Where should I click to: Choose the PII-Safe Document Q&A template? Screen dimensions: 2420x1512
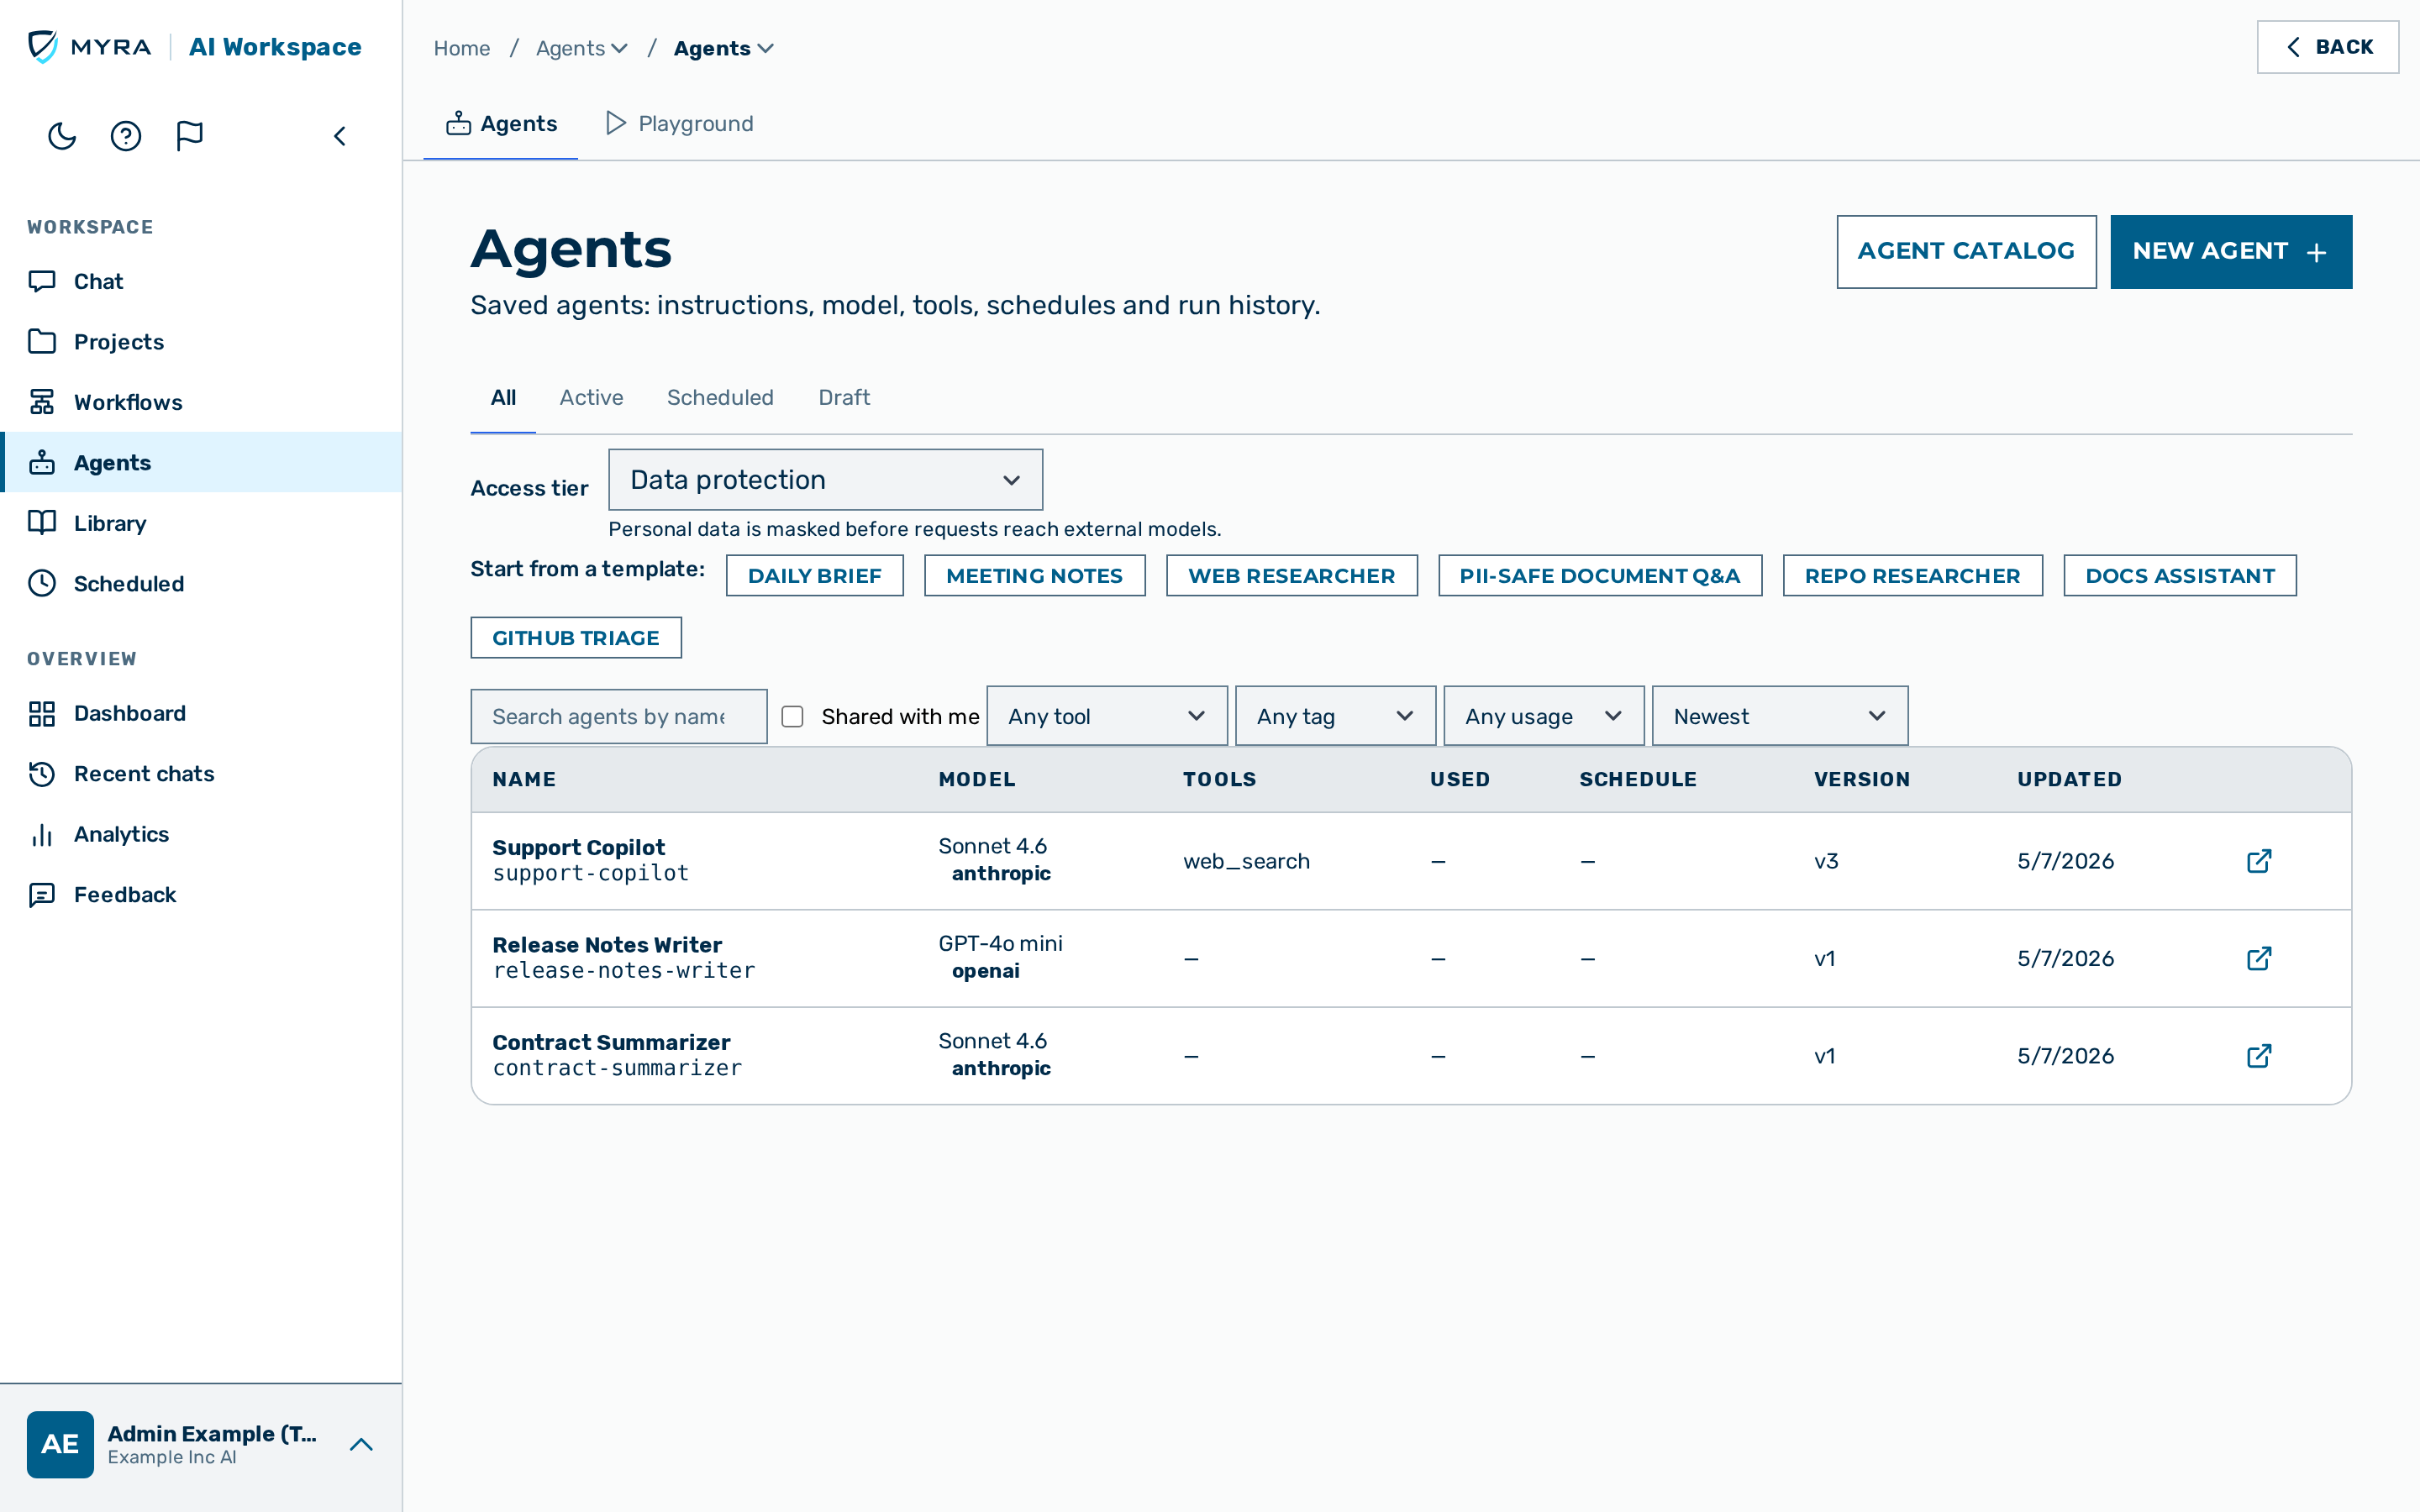pyautogui.click(x=1599, y=575)
